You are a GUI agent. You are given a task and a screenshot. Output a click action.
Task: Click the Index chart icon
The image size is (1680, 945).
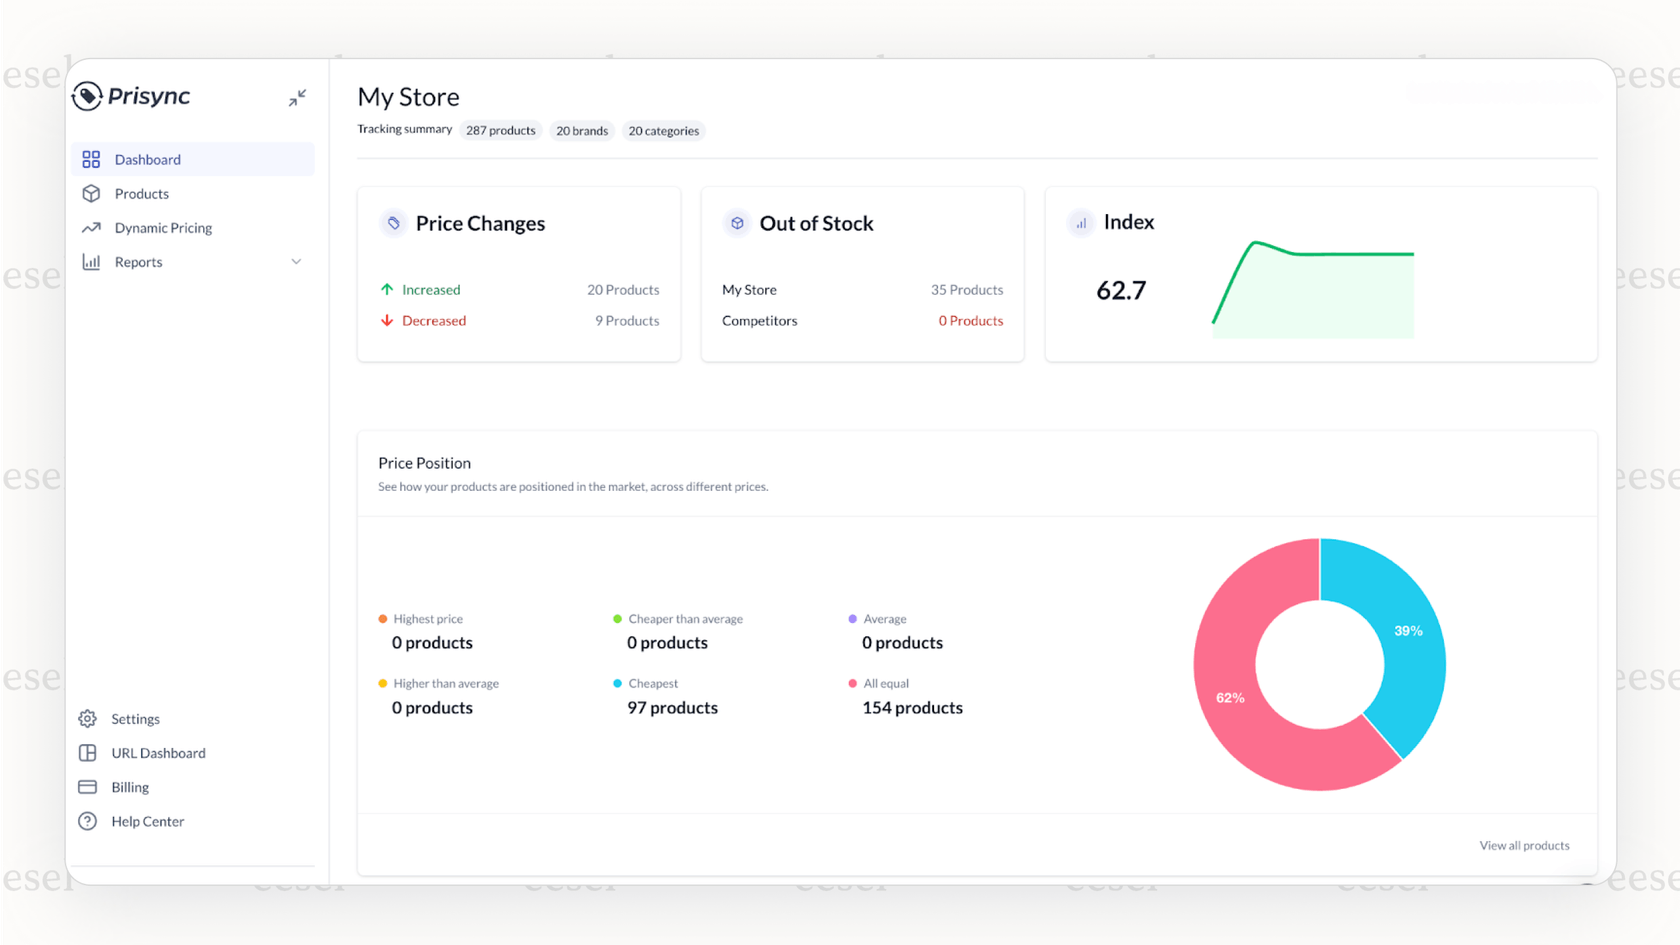tap(1080, 223)
